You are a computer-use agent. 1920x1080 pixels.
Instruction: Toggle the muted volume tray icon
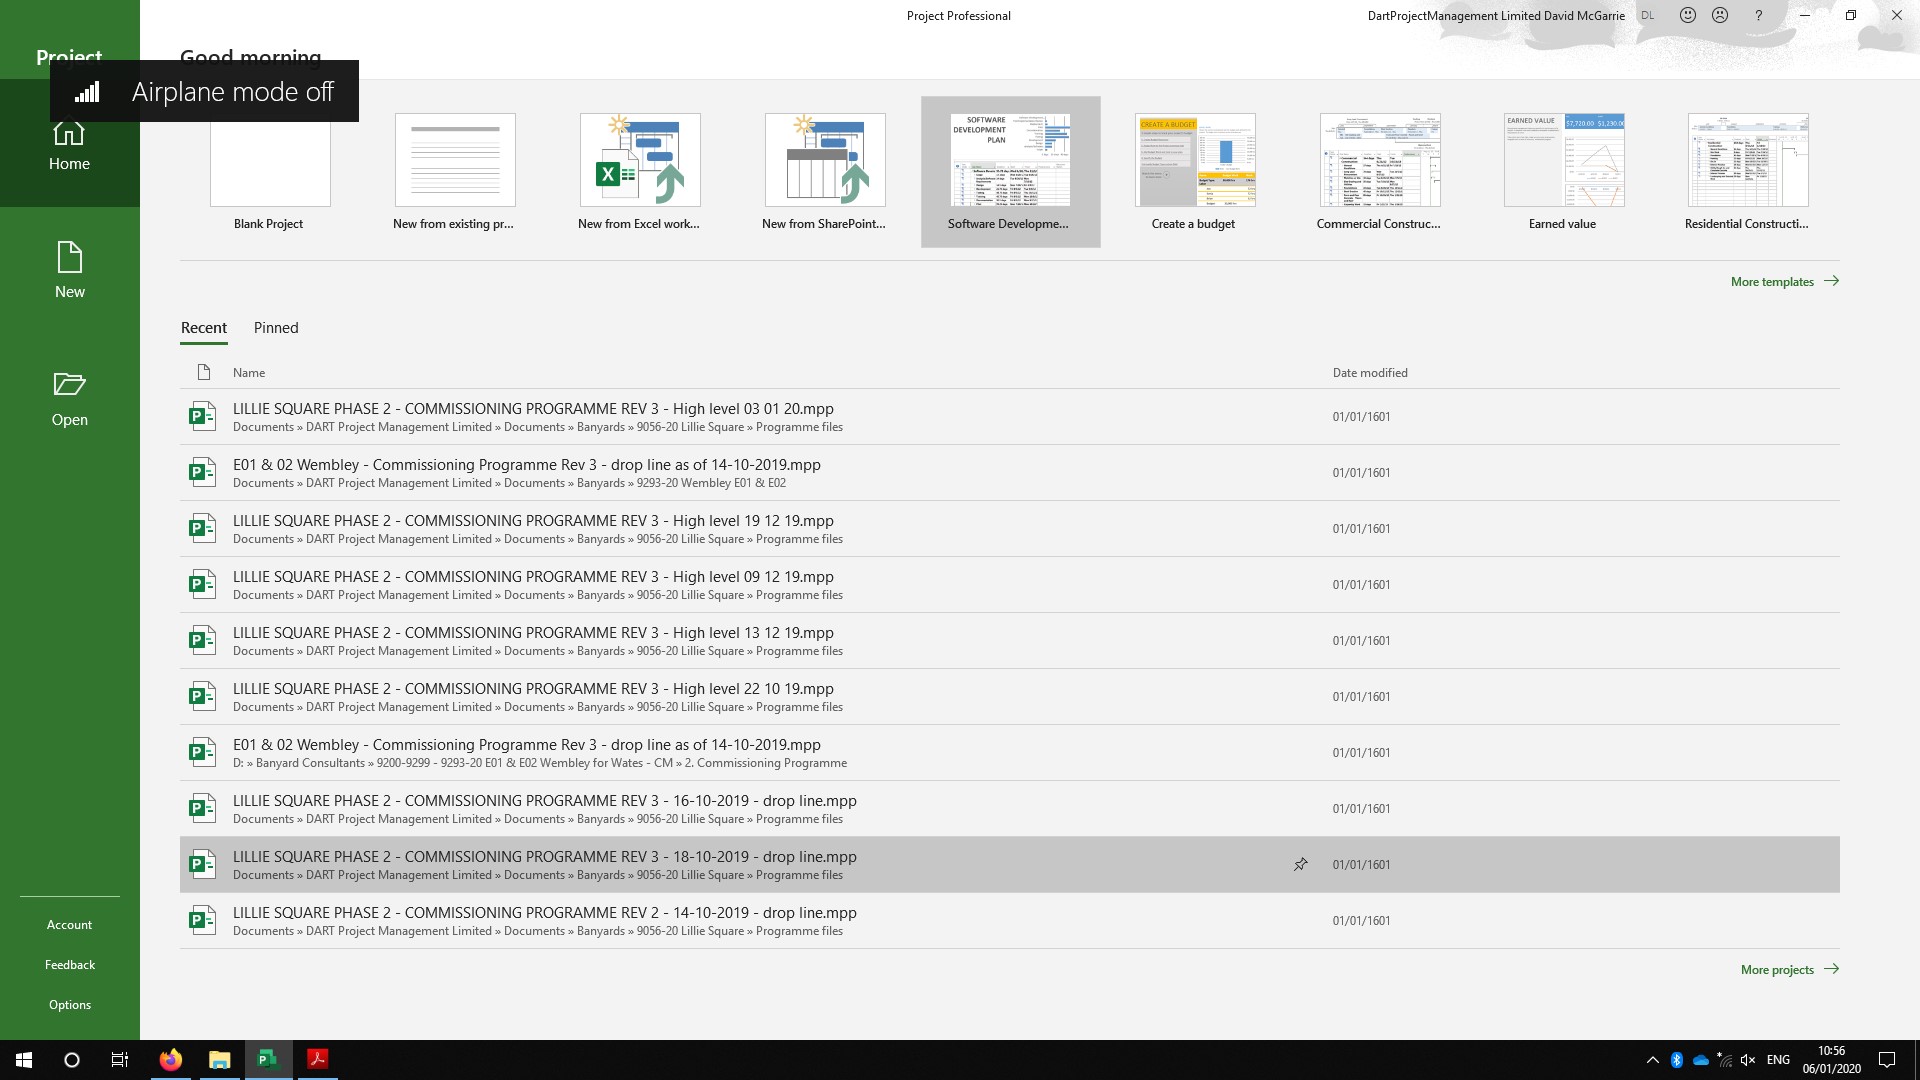pos(1747,1060)
